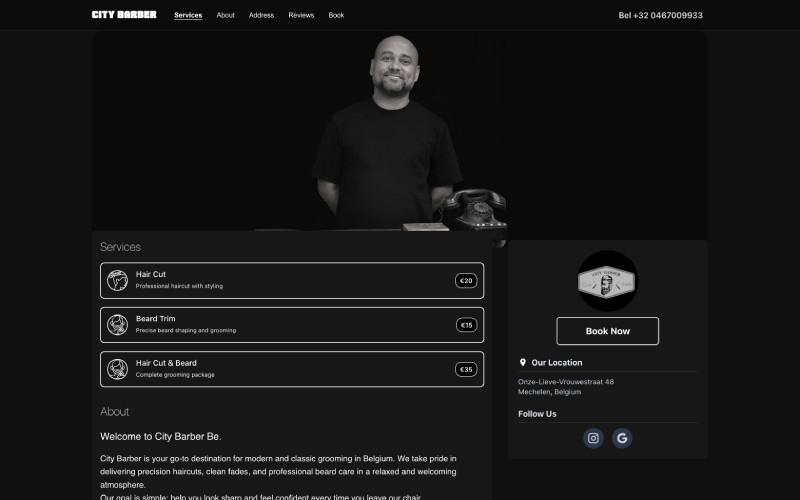
Task: Select the €20 Hair Cut price tag
Action: 466,281
